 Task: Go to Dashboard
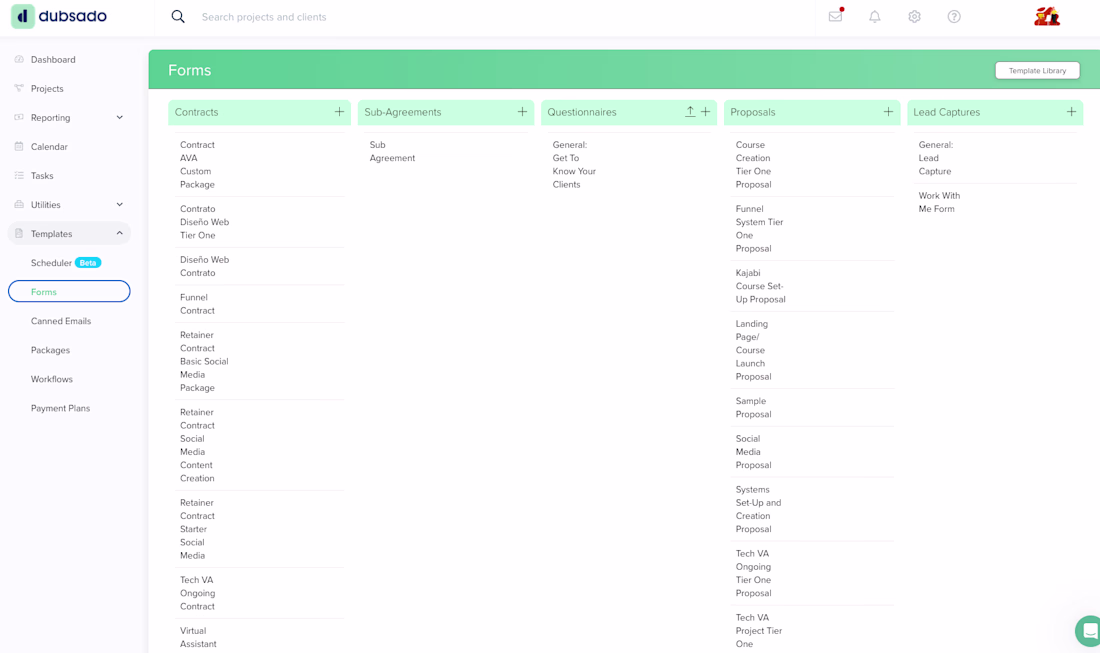(x=53, y=60)
